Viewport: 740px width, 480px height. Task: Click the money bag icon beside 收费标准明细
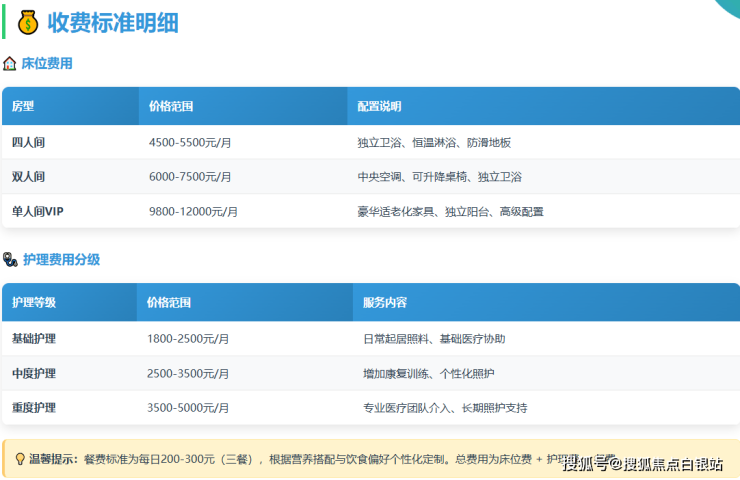(x=27, y=21)
